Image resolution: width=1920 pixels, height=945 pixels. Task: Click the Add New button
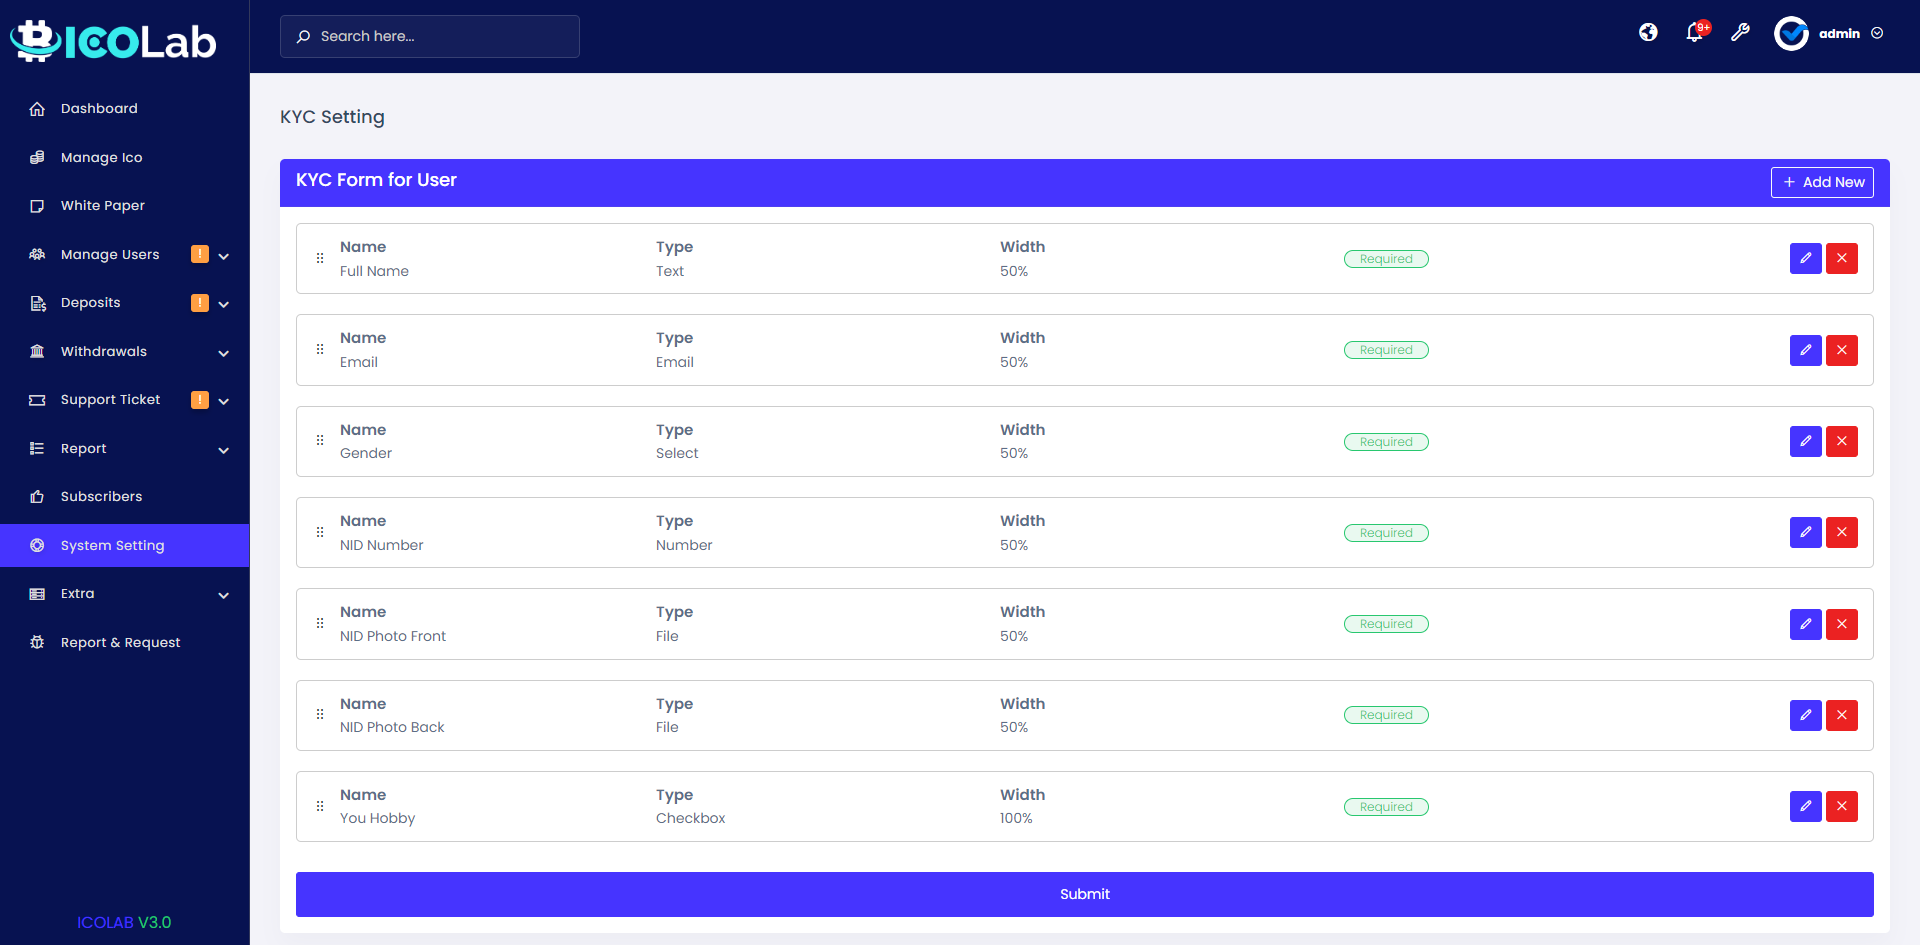click(x=1822, y=182)
